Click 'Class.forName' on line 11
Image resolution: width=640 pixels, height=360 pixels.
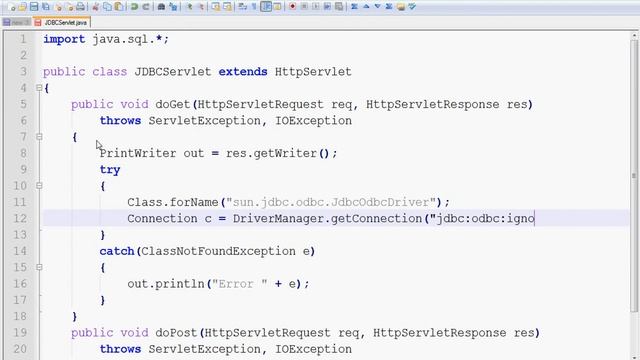click(x=173, y=202)
